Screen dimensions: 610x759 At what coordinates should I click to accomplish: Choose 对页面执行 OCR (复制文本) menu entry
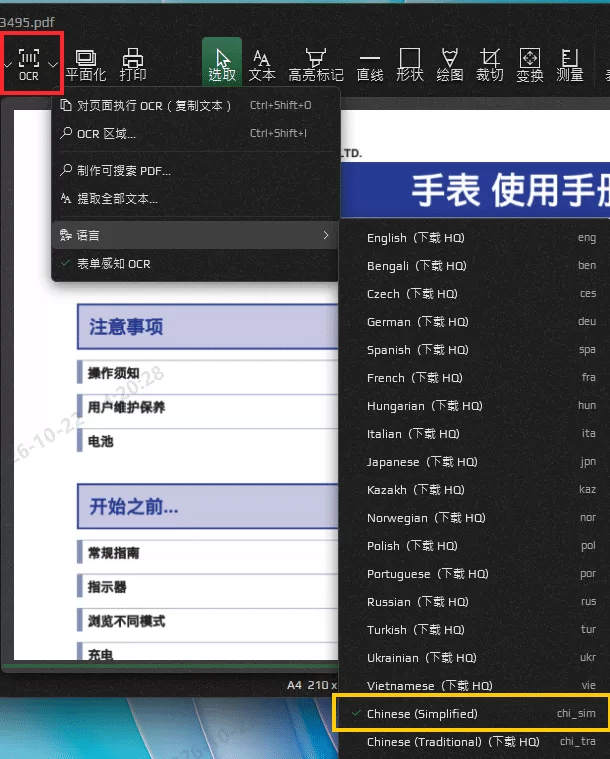tap(195, 105)
